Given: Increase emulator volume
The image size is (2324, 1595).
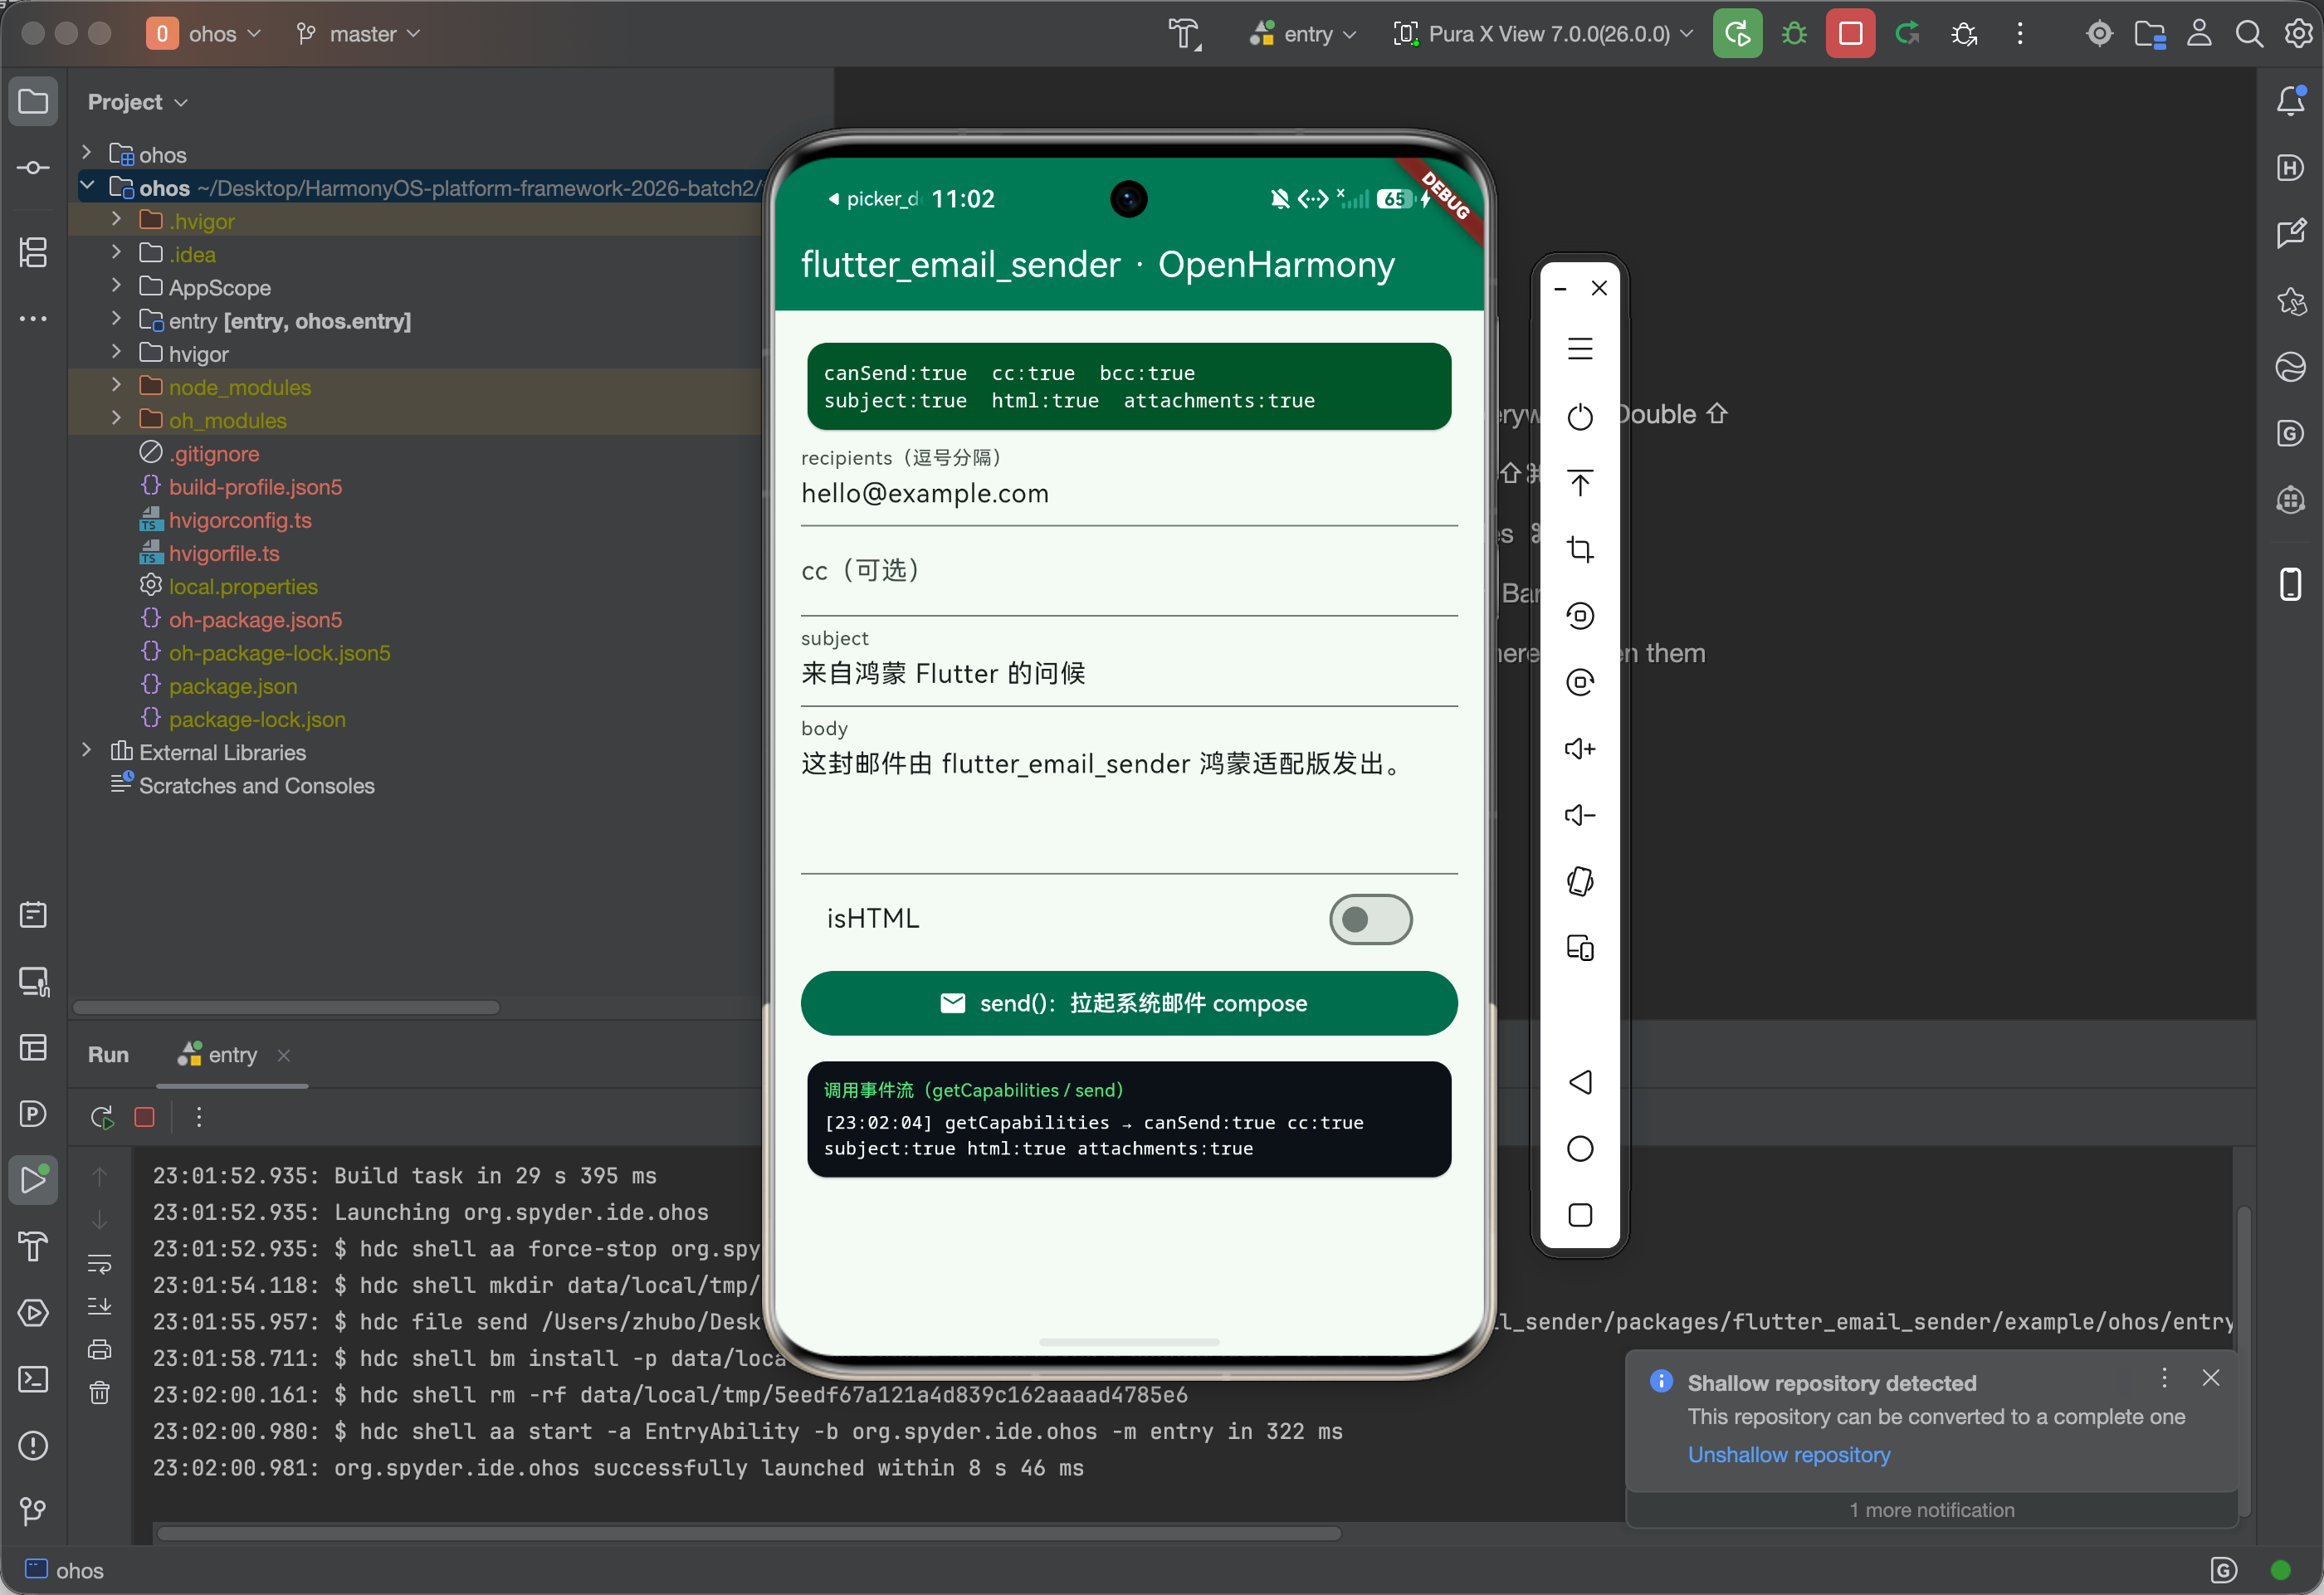Looking at the screenshot, I should (1580, 749).
